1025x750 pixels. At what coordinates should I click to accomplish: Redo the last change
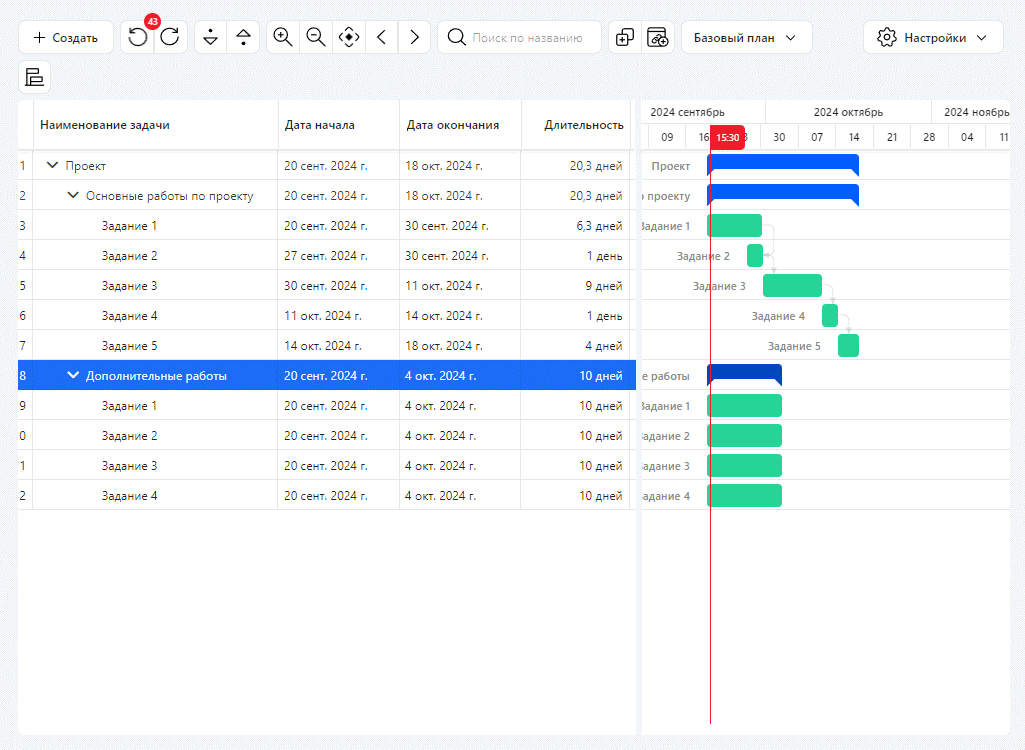[x=171, y=37]
